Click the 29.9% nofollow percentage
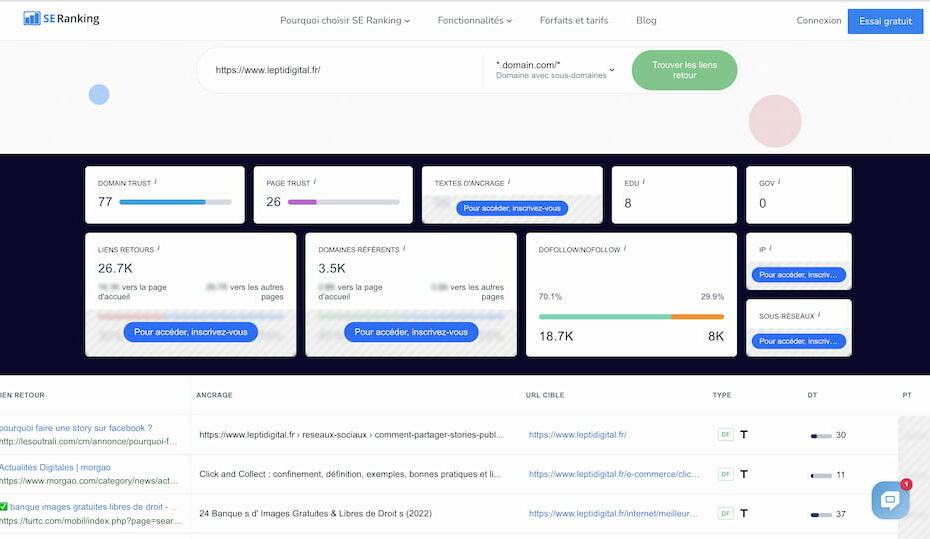 712,296
